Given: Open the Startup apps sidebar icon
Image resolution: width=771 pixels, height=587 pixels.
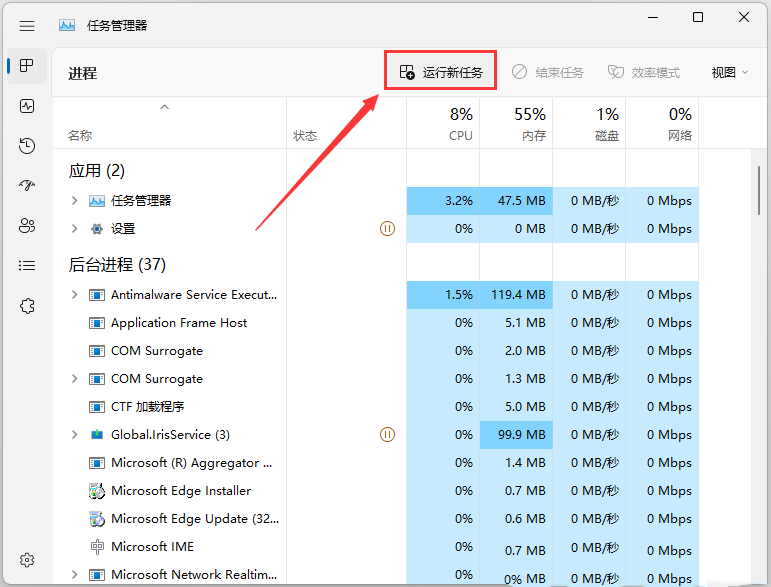Looking at the screenshot, I should tap(27, 185).
